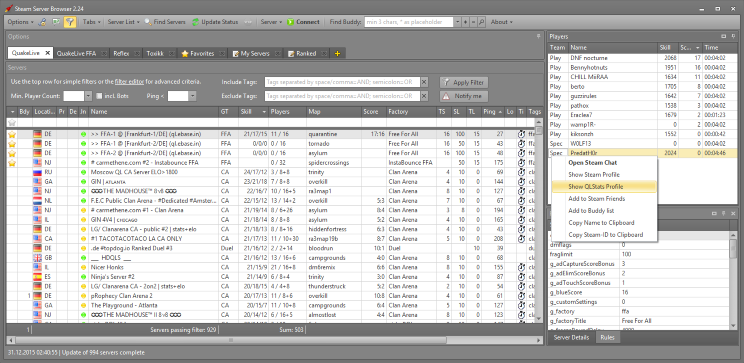Image resolution: width=744 pixels, height=363 pixels.
Task: Expand the Find Buddy history dropdown arrow
Action: pyautogui.click(x=457, y=22)
